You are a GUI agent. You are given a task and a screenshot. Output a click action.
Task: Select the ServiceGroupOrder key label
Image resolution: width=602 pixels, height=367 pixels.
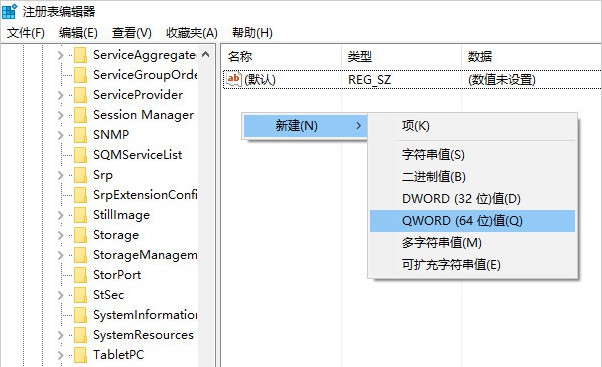[x=145, y=75]
